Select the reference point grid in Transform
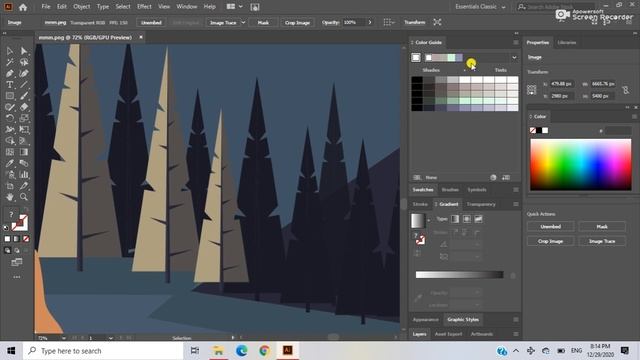Image resolution: width=640 pixels, height=360 pixels. tap(531, 90)
